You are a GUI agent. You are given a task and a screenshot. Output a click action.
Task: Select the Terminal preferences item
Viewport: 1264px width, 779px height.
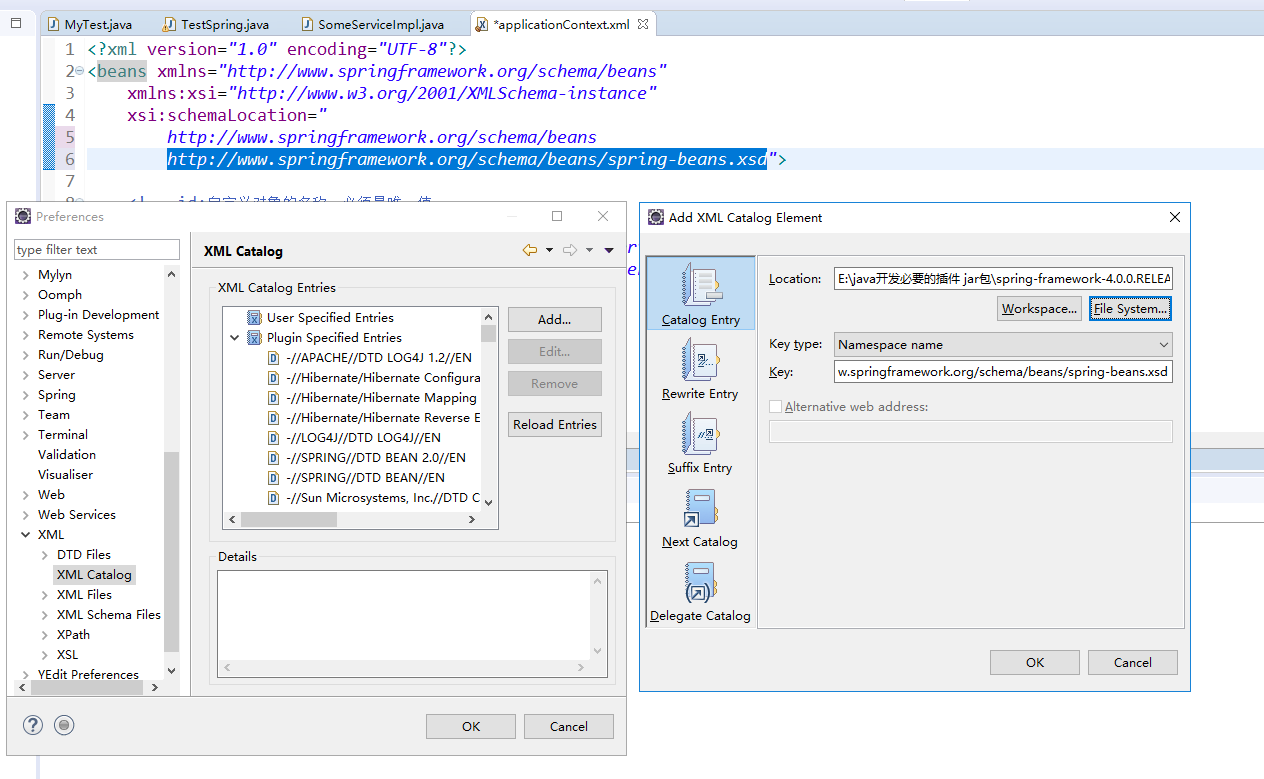[x=63, y=434]
